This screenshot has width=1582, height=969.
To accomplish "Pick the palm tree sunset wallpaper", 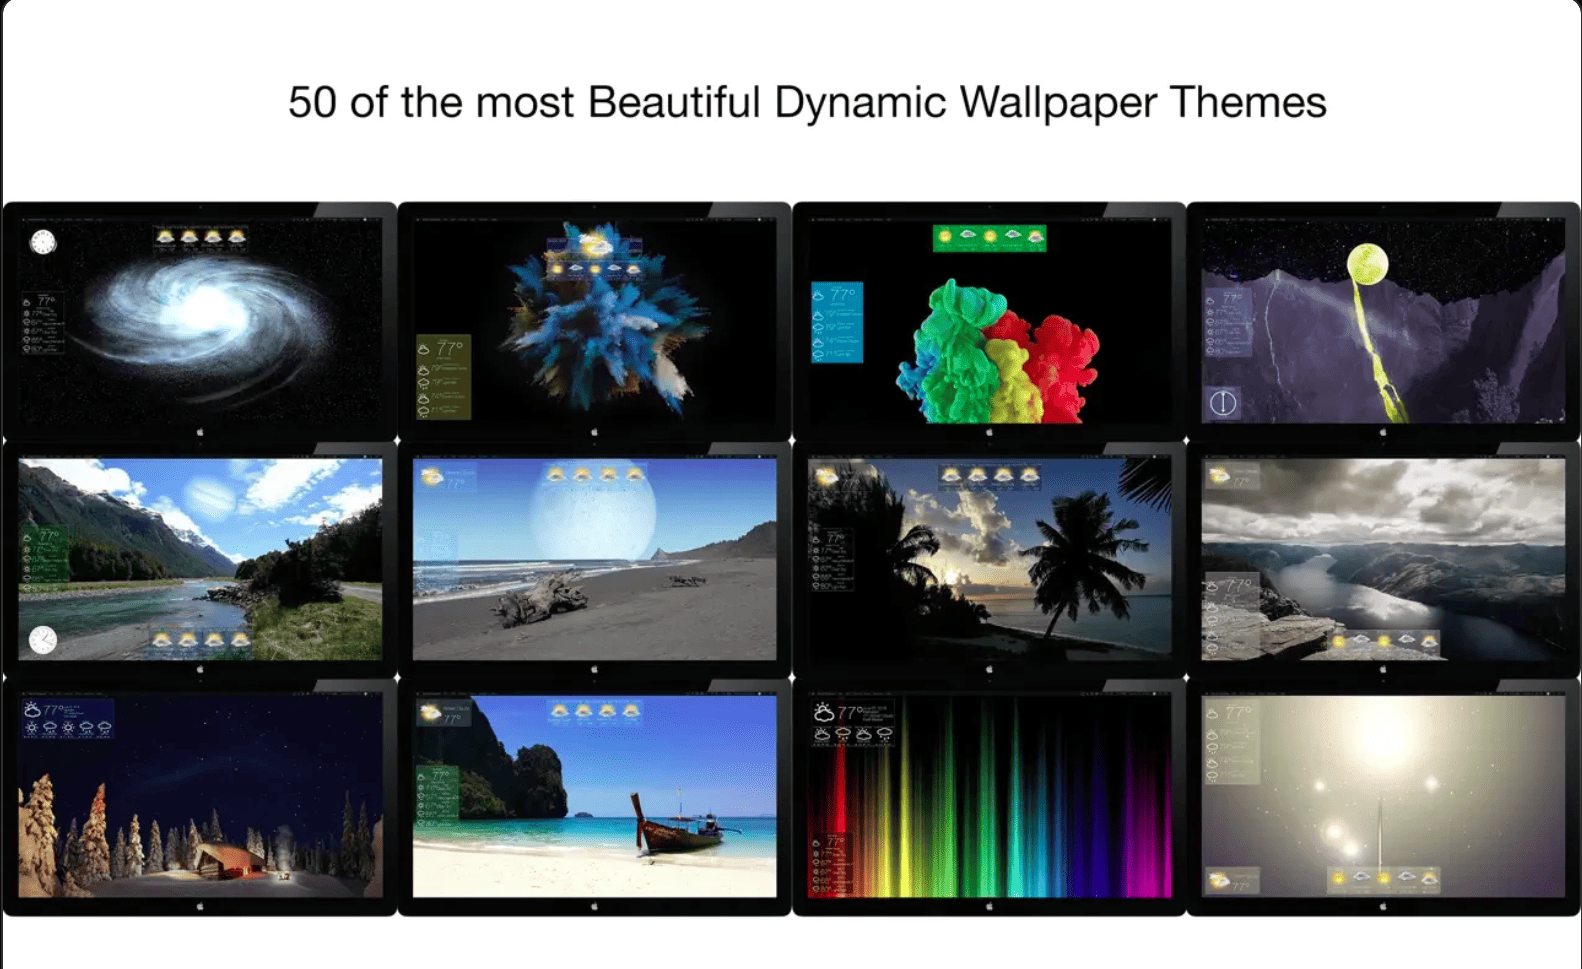I will 989,559.
